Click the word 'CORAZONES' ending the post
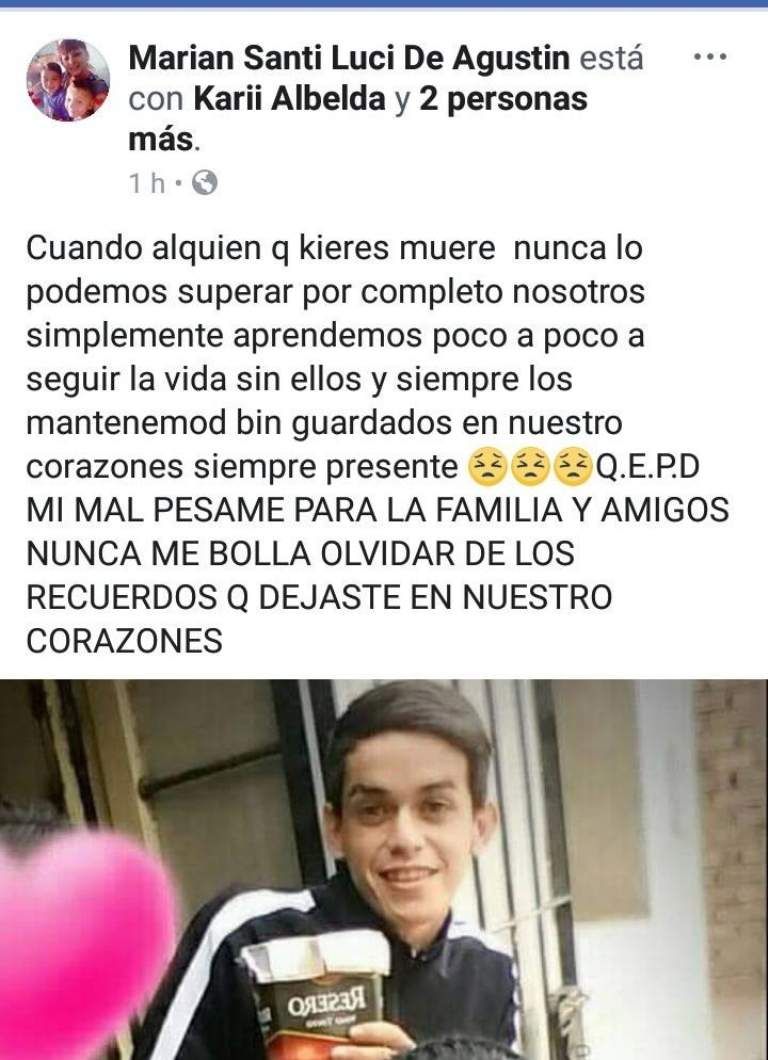This screenshot has height=1060, width=768. (124, 642)
